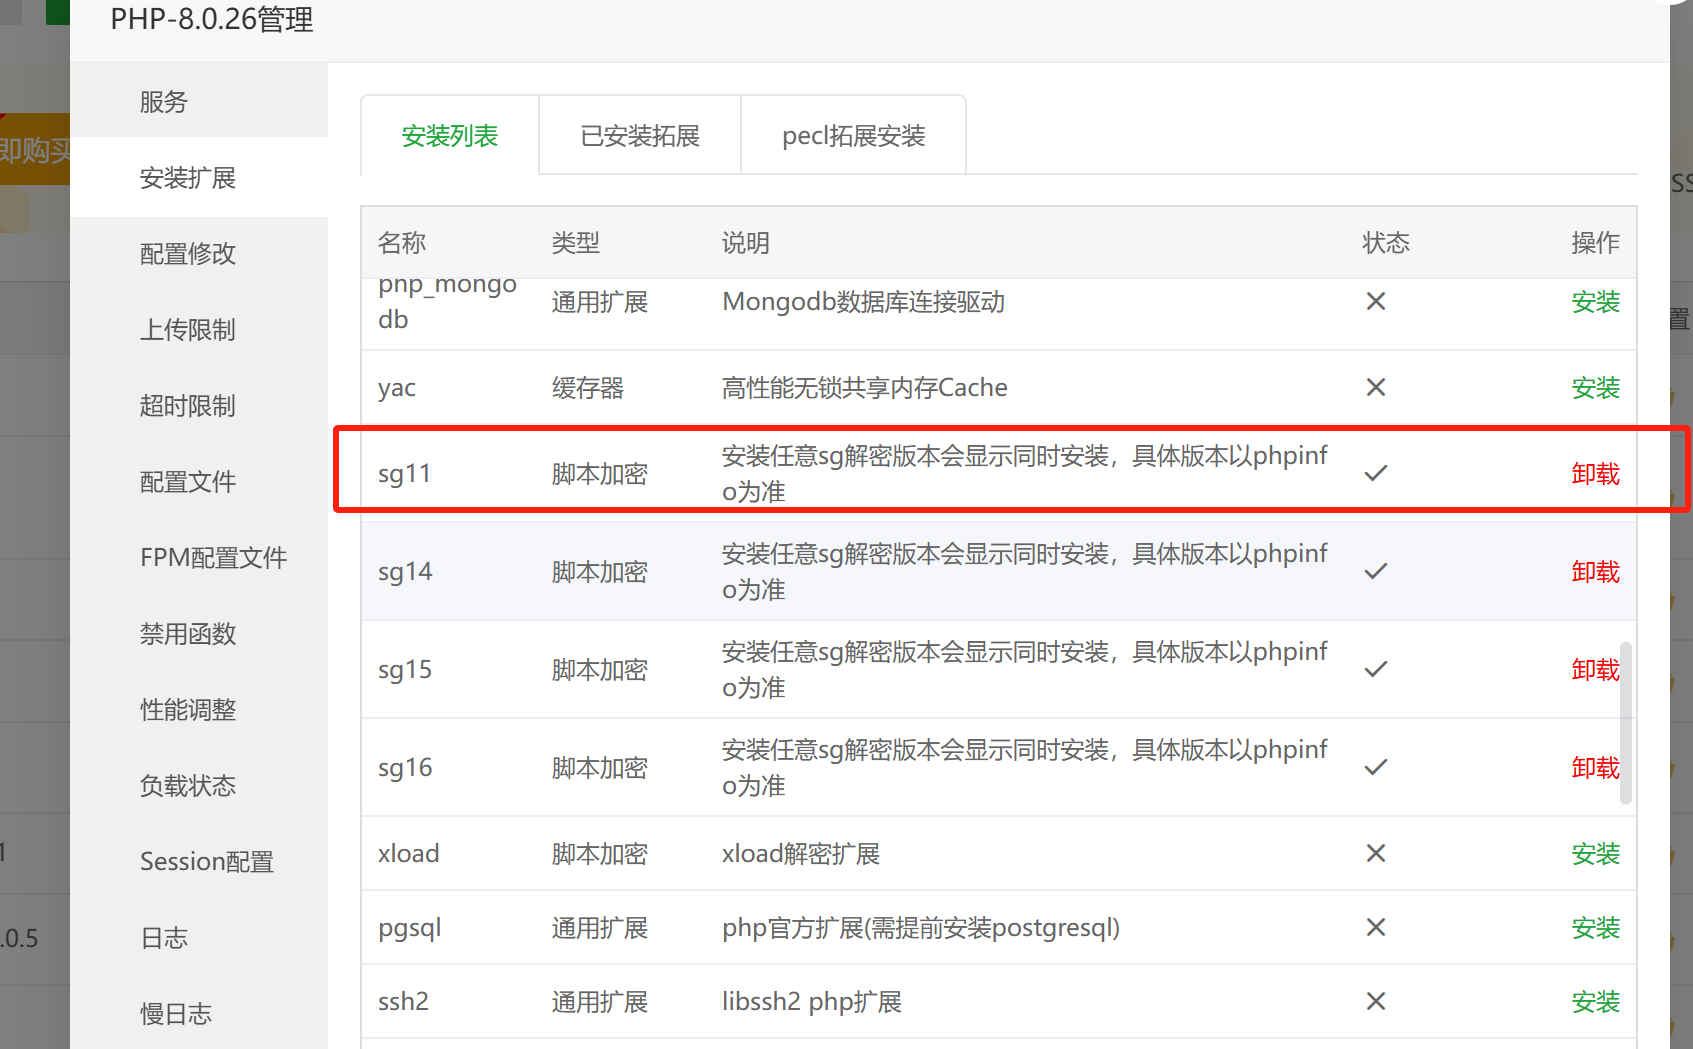Click 高性能无锁共享内存Cache description

[865, 388]
